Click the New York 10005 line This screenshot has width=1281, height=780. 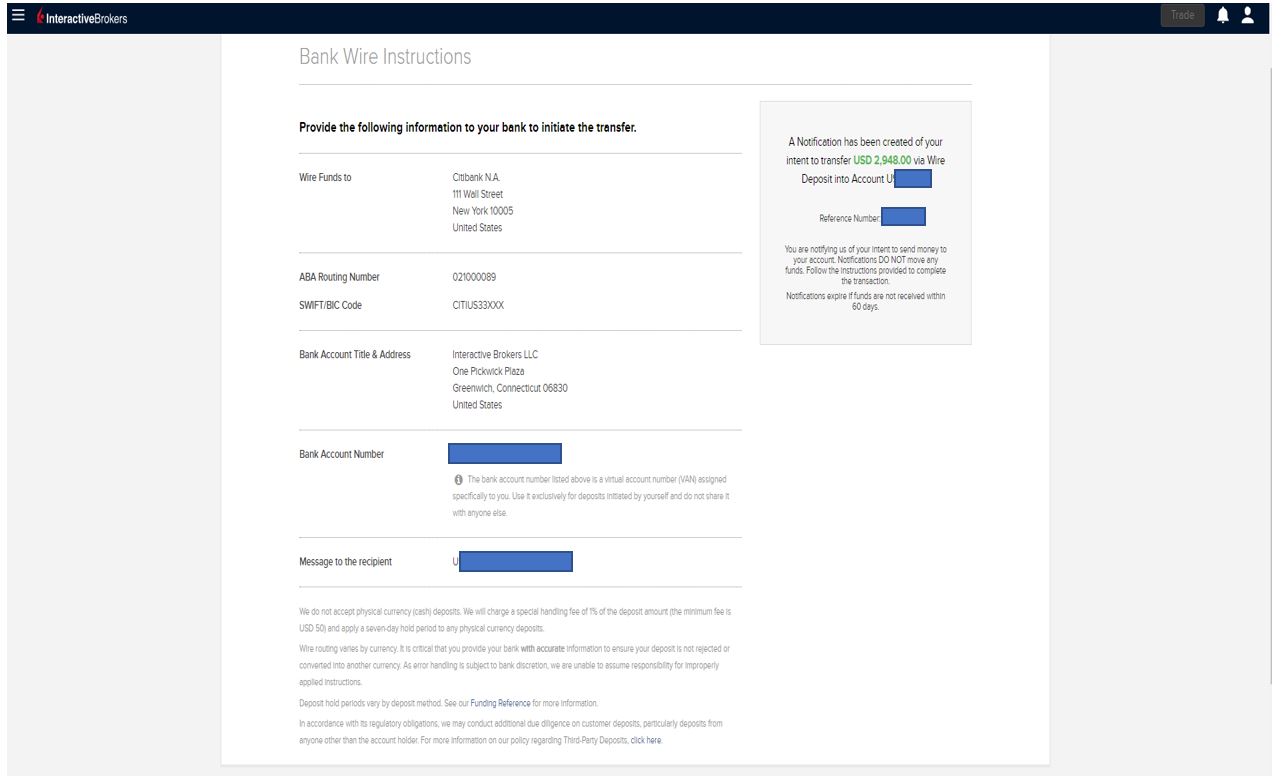(483, 211)
